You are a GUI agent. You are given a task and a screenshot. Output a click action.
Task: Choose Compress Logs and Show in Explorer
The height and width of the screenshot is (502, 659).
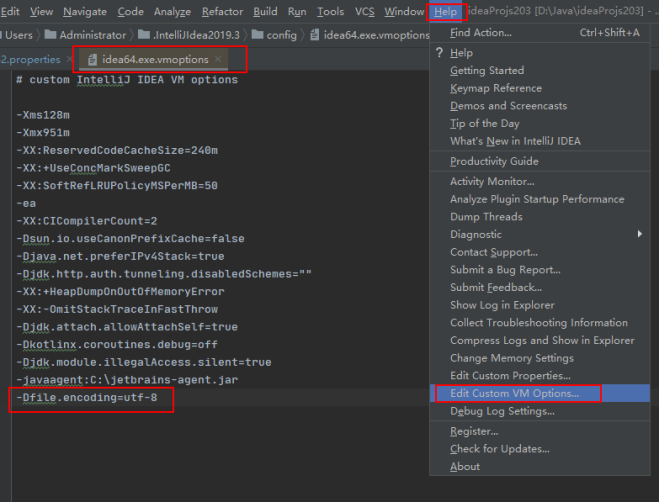click(x=540, y=340)
